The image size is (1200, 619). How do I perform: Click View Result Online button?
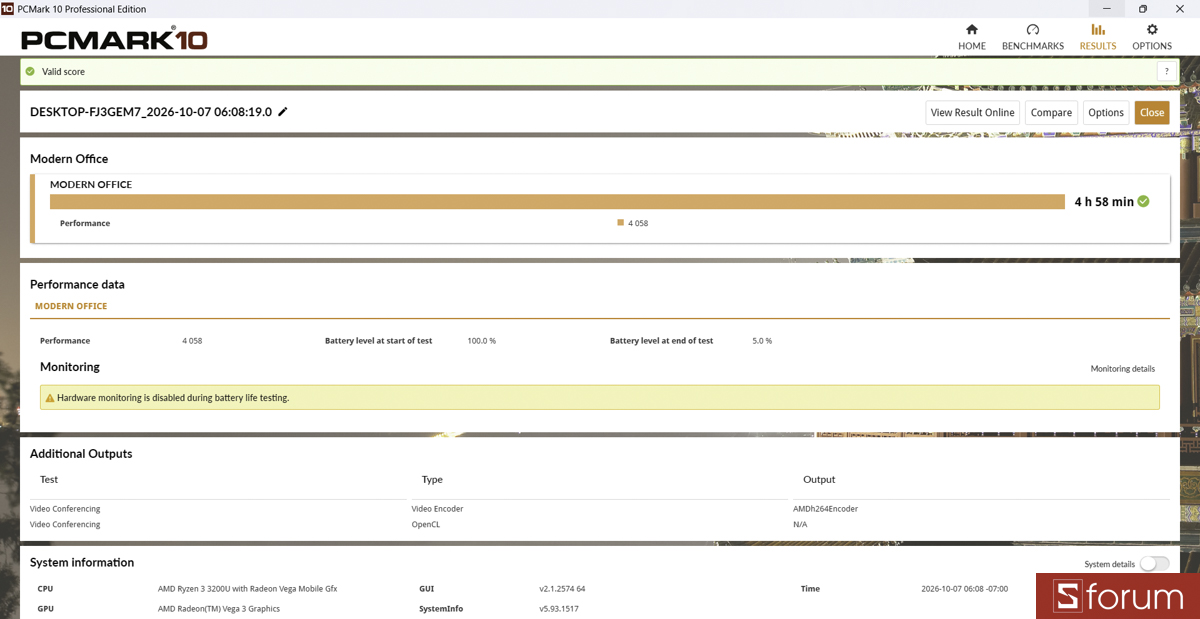[972, 113]
